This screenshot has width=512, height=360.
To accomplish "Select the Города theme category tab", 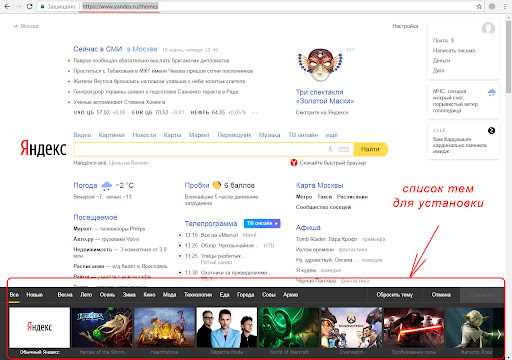I will [246, 295].
